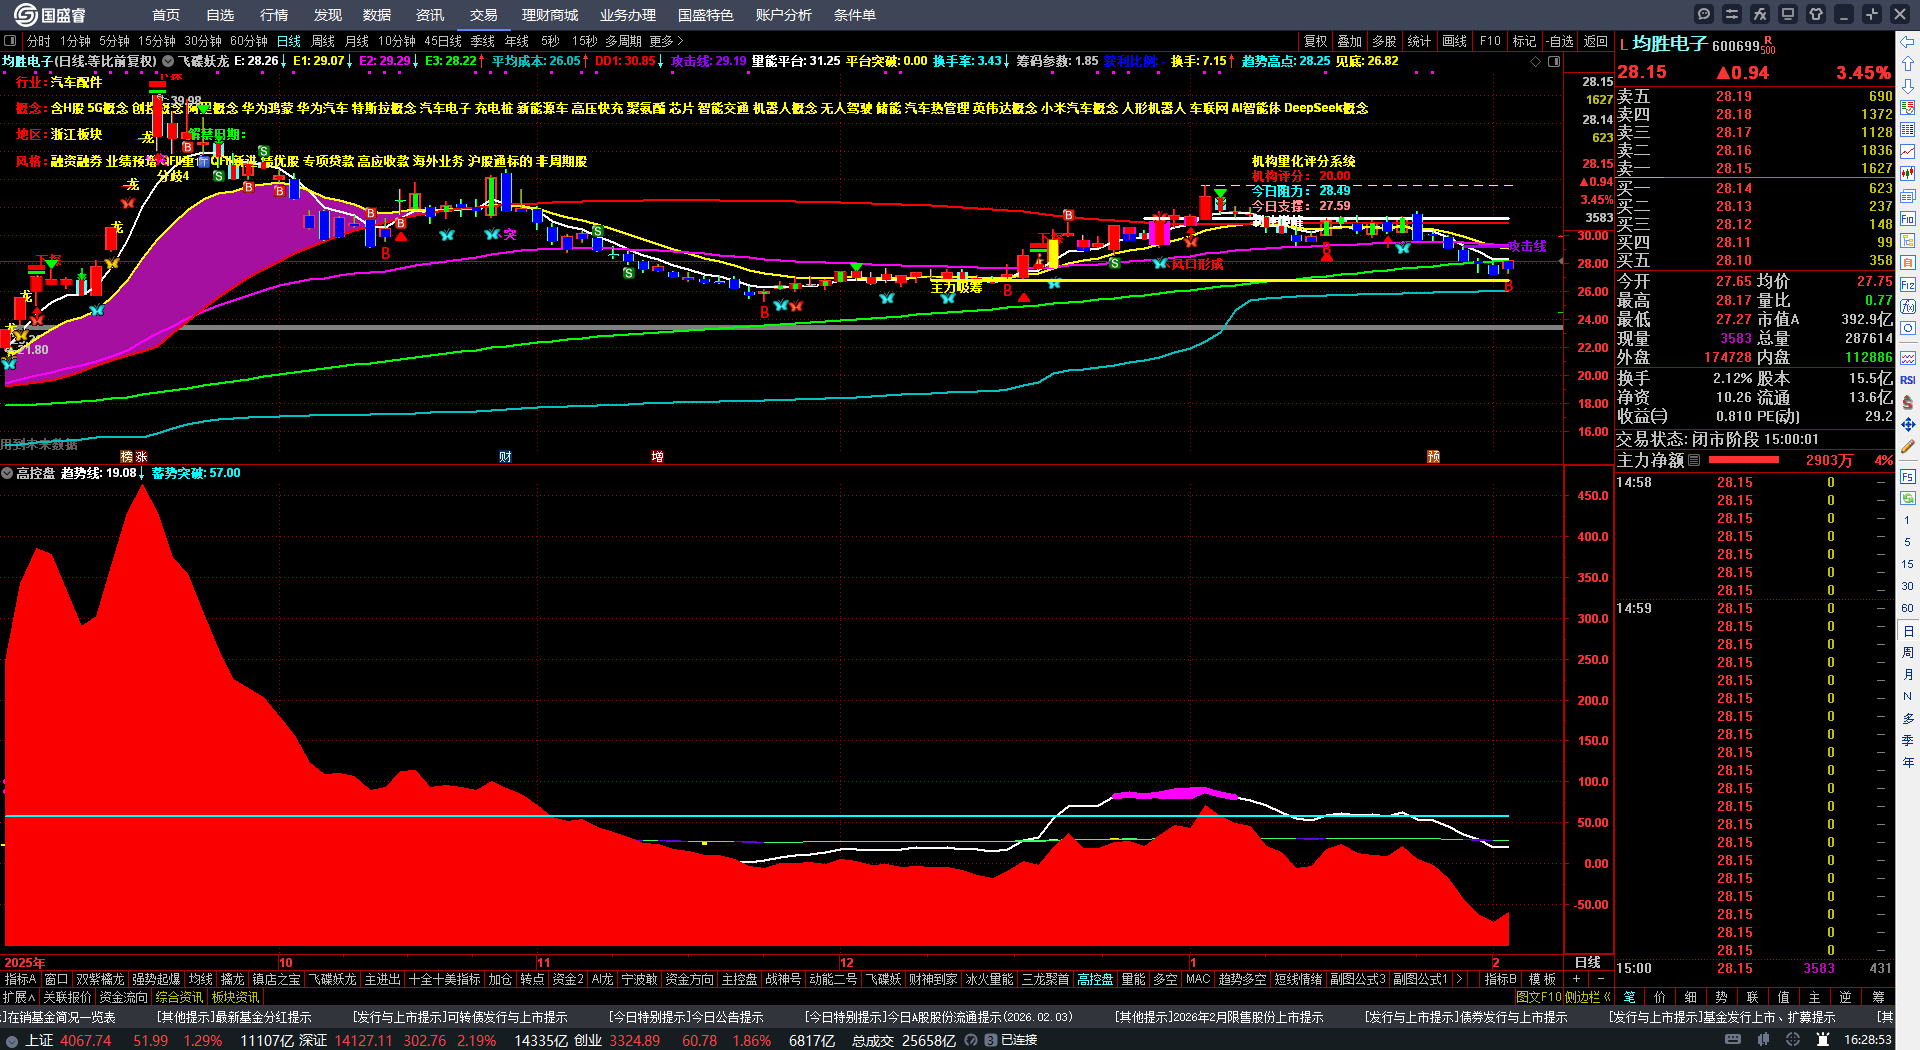Open the 窗口 window count selector
Screen dimensions: 1920x1050
[x=56, y=979]
